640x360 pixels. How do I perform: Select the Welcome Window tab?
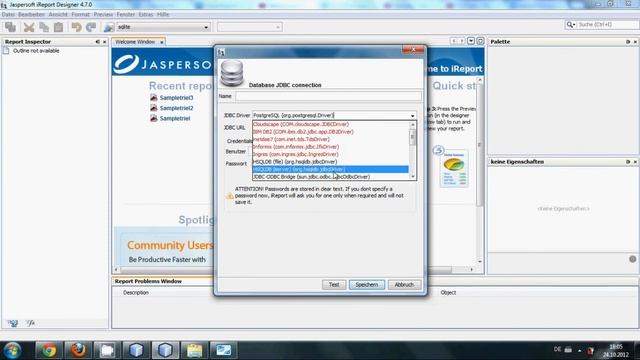pyautogui.click(x=135, y=42)
